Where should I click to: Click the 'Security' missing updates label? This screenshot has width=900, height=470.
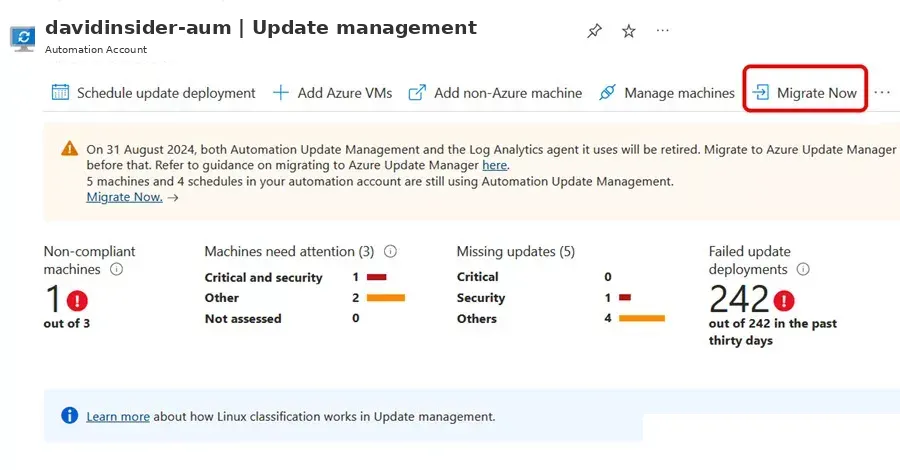pos(481,298)
